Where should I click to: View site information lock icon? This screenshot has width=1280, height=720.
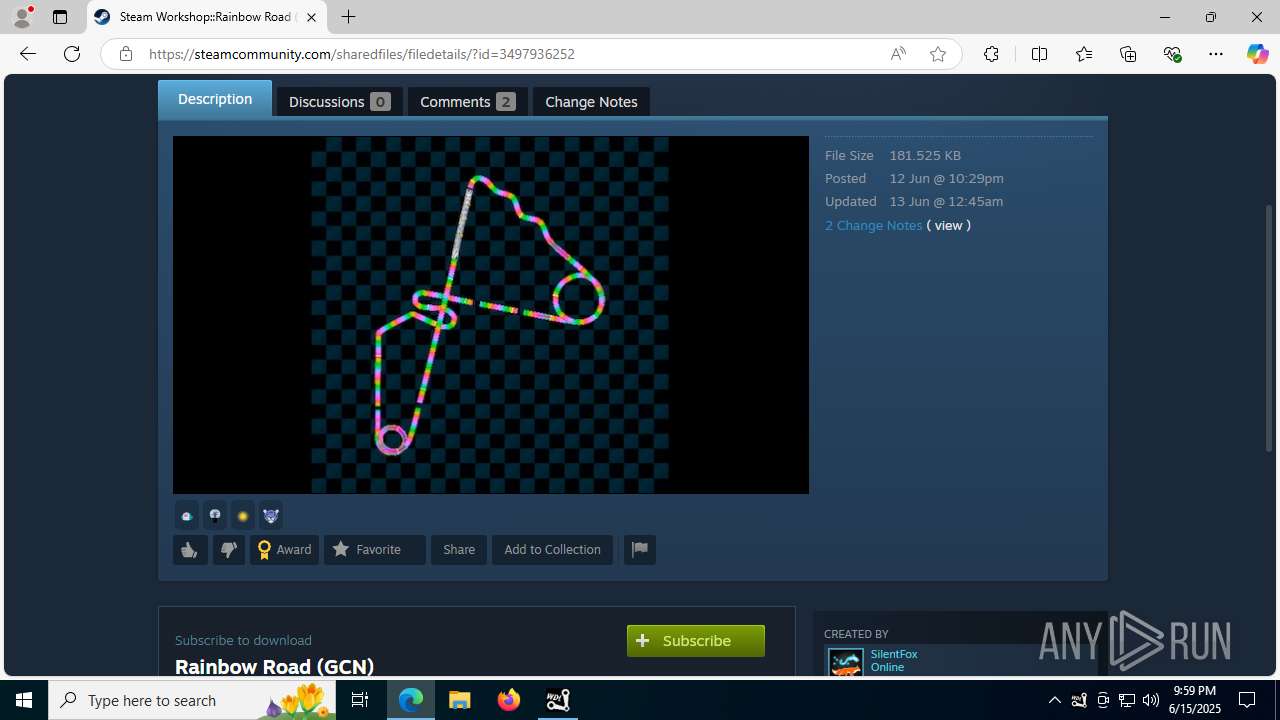126,54
